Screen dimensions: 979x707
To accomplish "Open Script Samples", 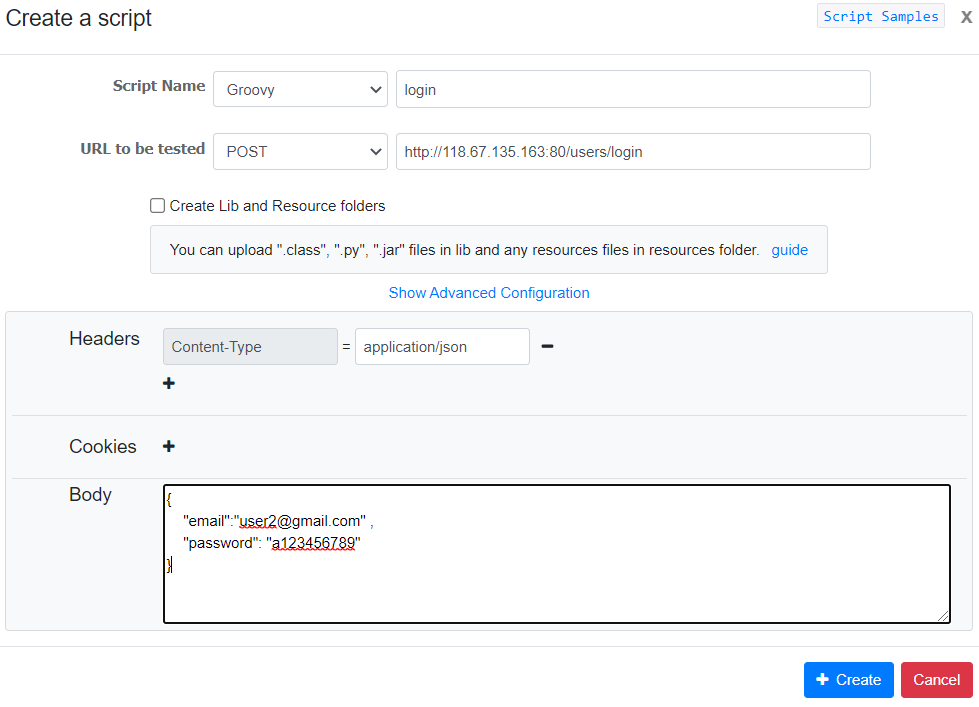I will (x=880, y=16).
